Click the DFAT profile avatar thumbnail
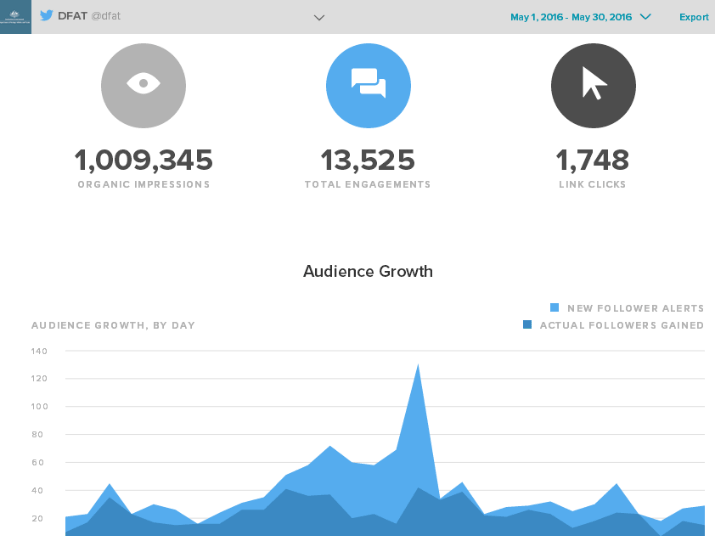Image resolution: width=715 pixels, height=536 pixels. pos(16,16)
